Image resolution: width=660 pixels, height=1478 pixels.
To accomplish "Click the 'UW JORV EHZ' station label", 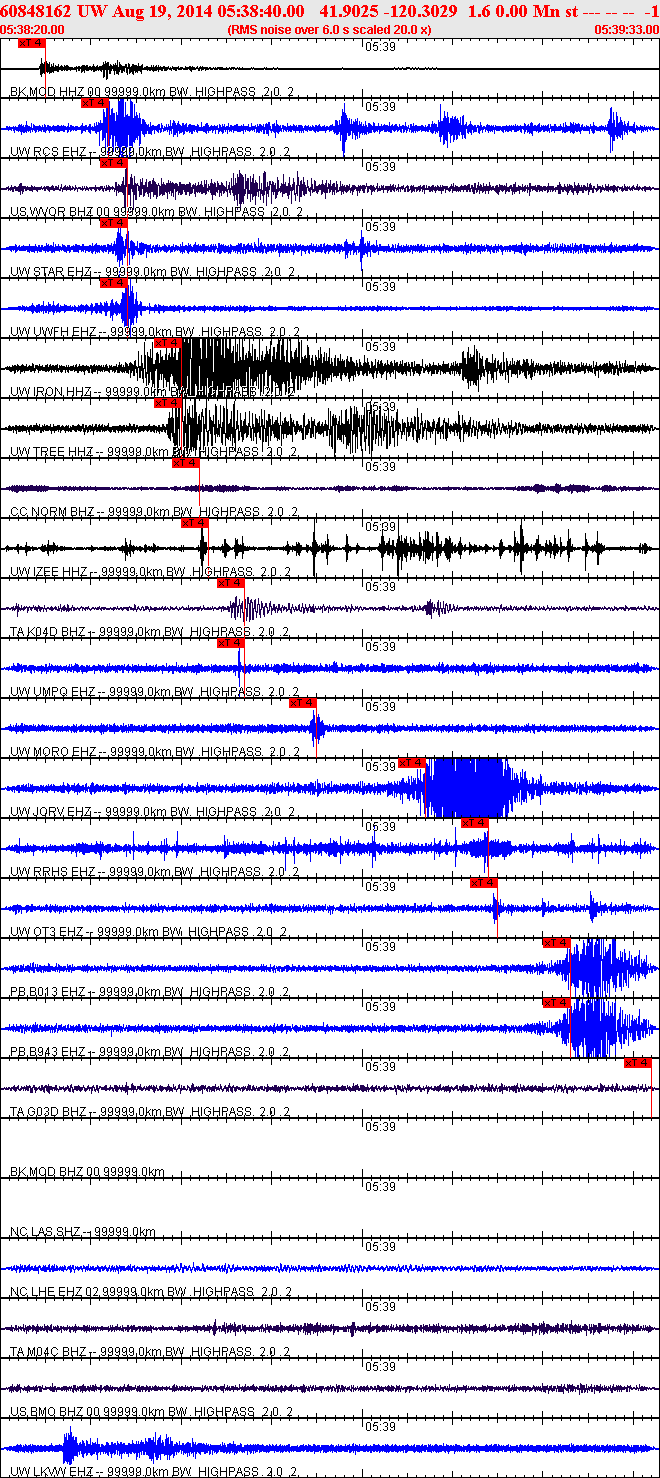I will tap(51, 812).
